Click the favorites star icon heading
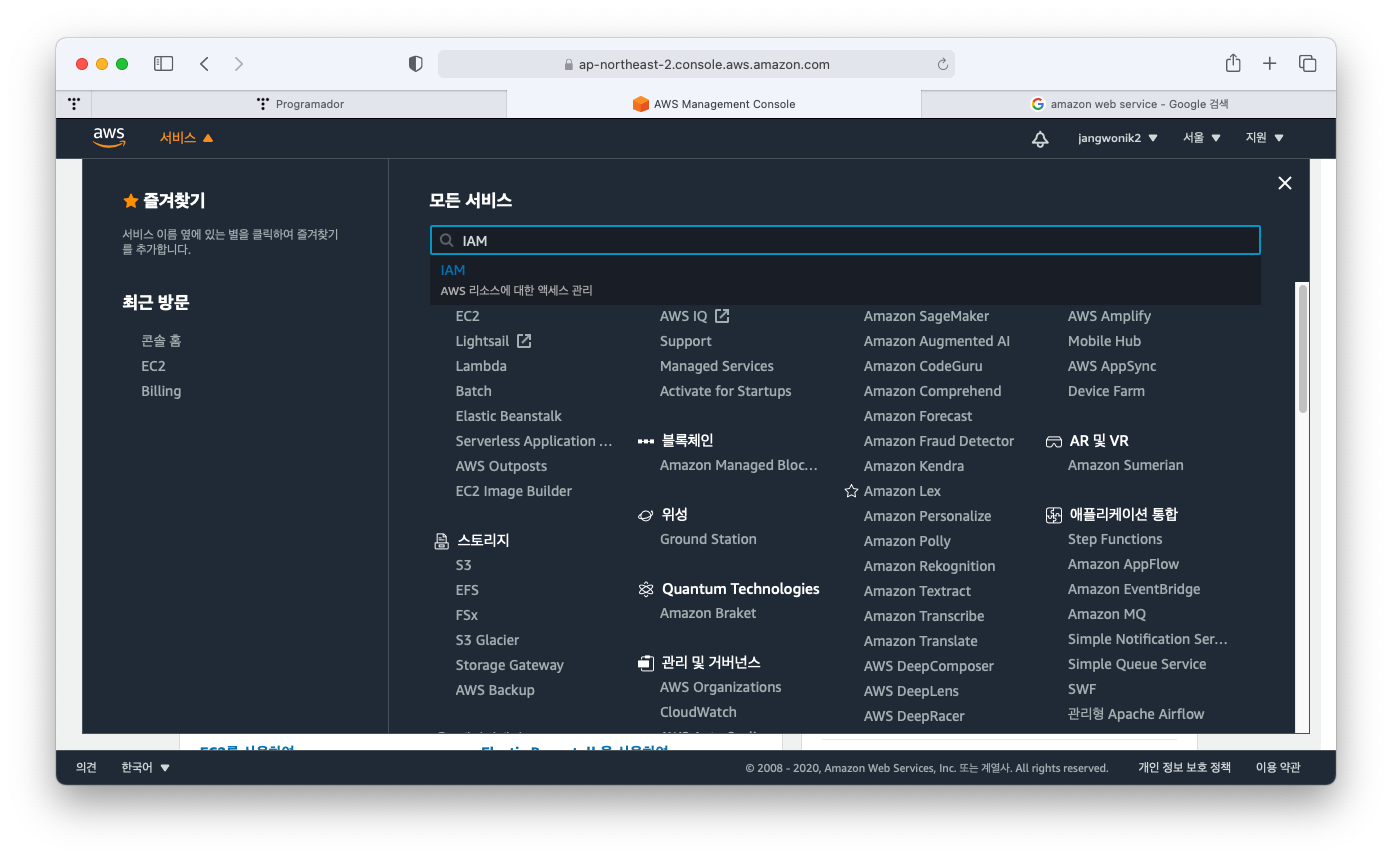1392x859 pixels. coord(130,201)
